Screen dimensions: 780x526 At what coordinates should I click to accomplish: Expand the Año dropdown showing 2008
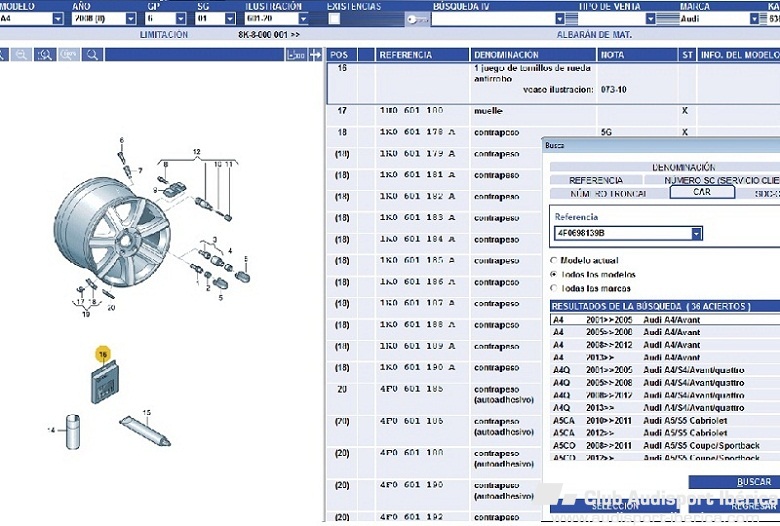click(131, 19)
